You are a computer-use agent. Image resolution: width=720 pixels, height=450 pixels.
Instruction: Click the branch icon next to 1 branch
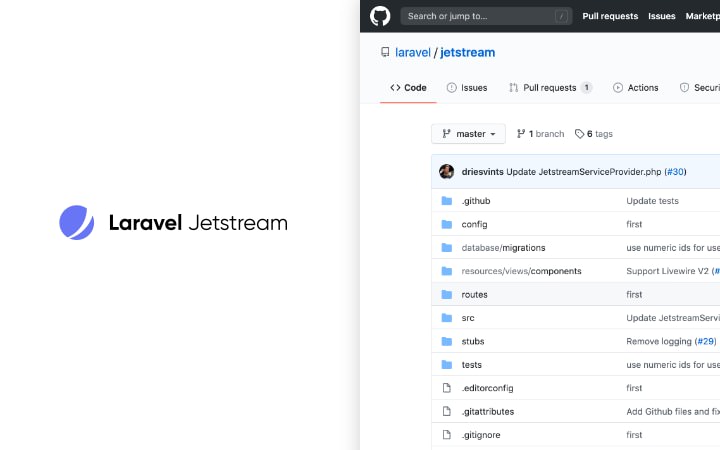coord(521,134)
